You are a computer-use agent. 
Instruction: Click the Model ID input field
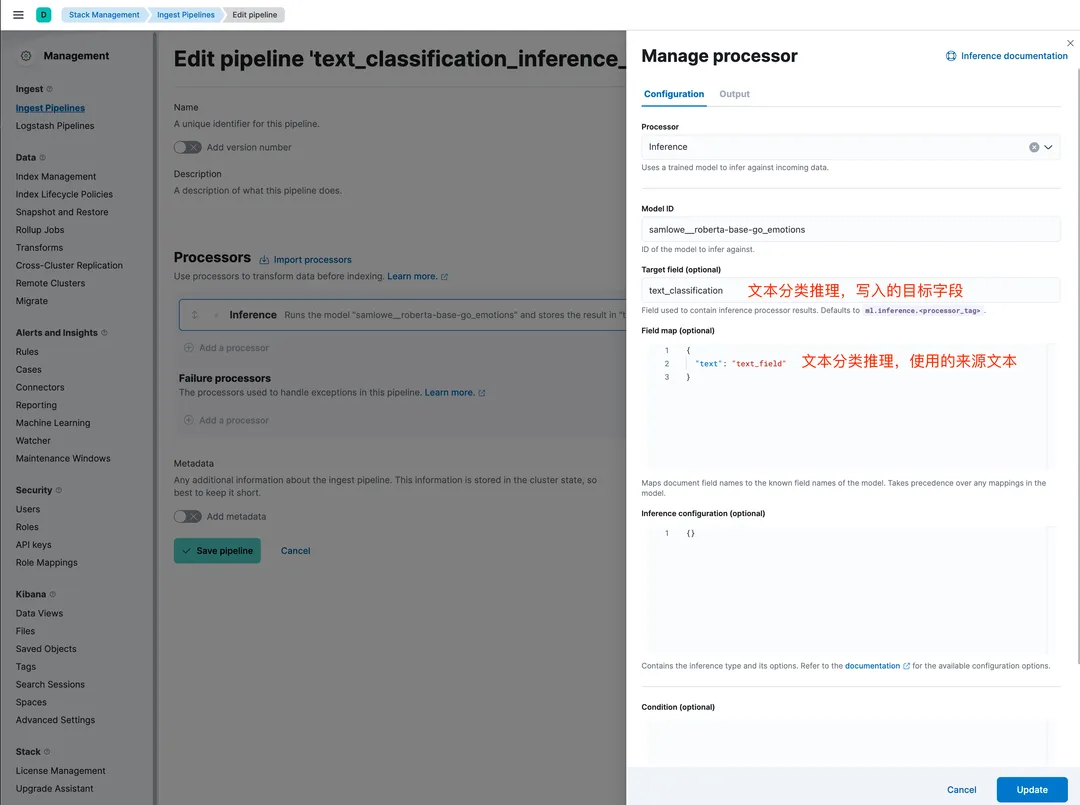pos(851,229)
